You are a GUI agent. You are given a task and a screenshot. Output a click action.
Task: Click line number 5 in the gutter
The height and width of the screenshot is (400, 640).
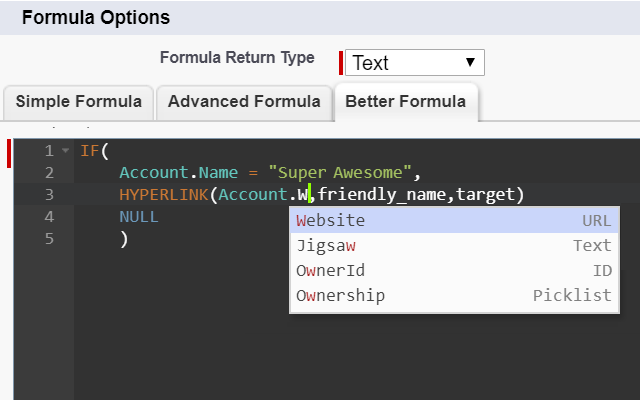click(49, 239)
